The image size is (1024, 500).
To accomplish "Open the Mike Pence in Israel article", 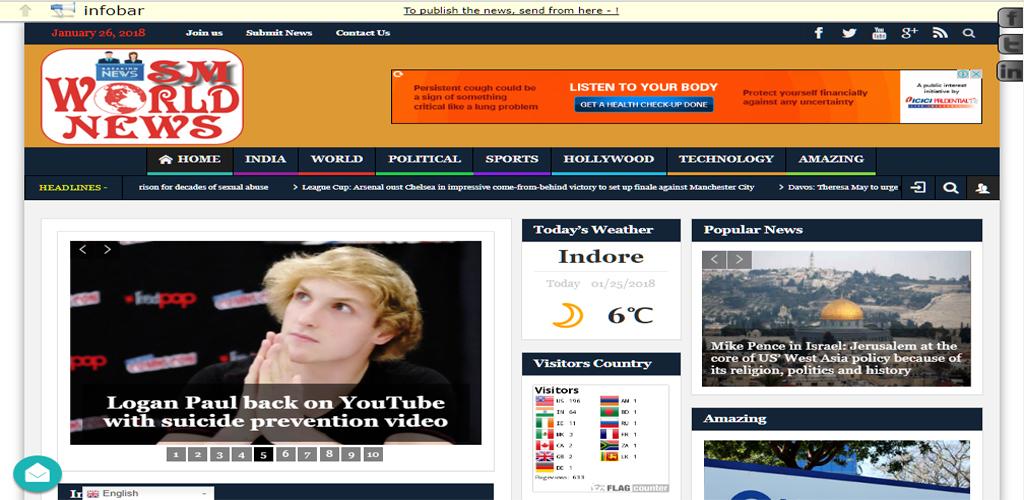I will pos(836,358).
